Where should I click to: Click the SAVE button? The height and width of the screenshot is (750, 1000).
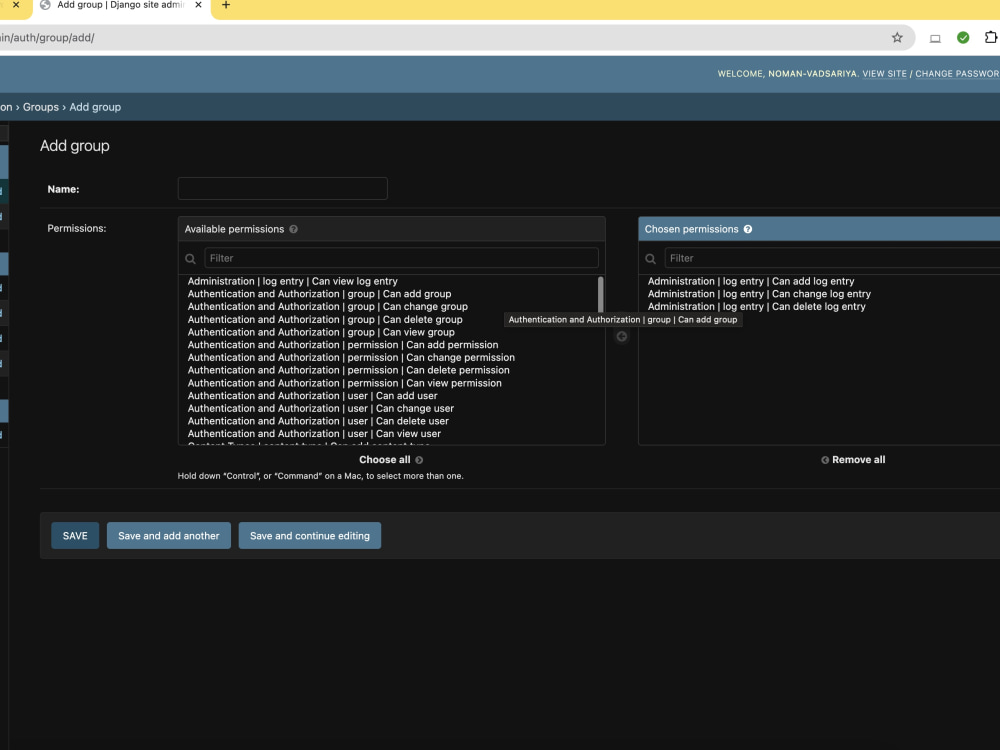click(x=75, y=536)
